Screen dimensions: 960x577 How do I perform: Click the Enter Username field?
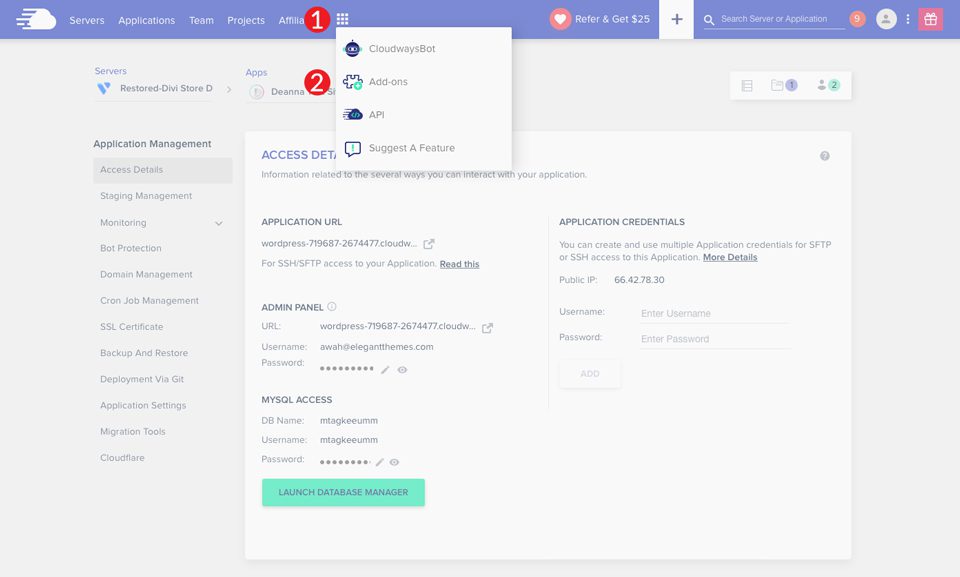pos(714,313)
